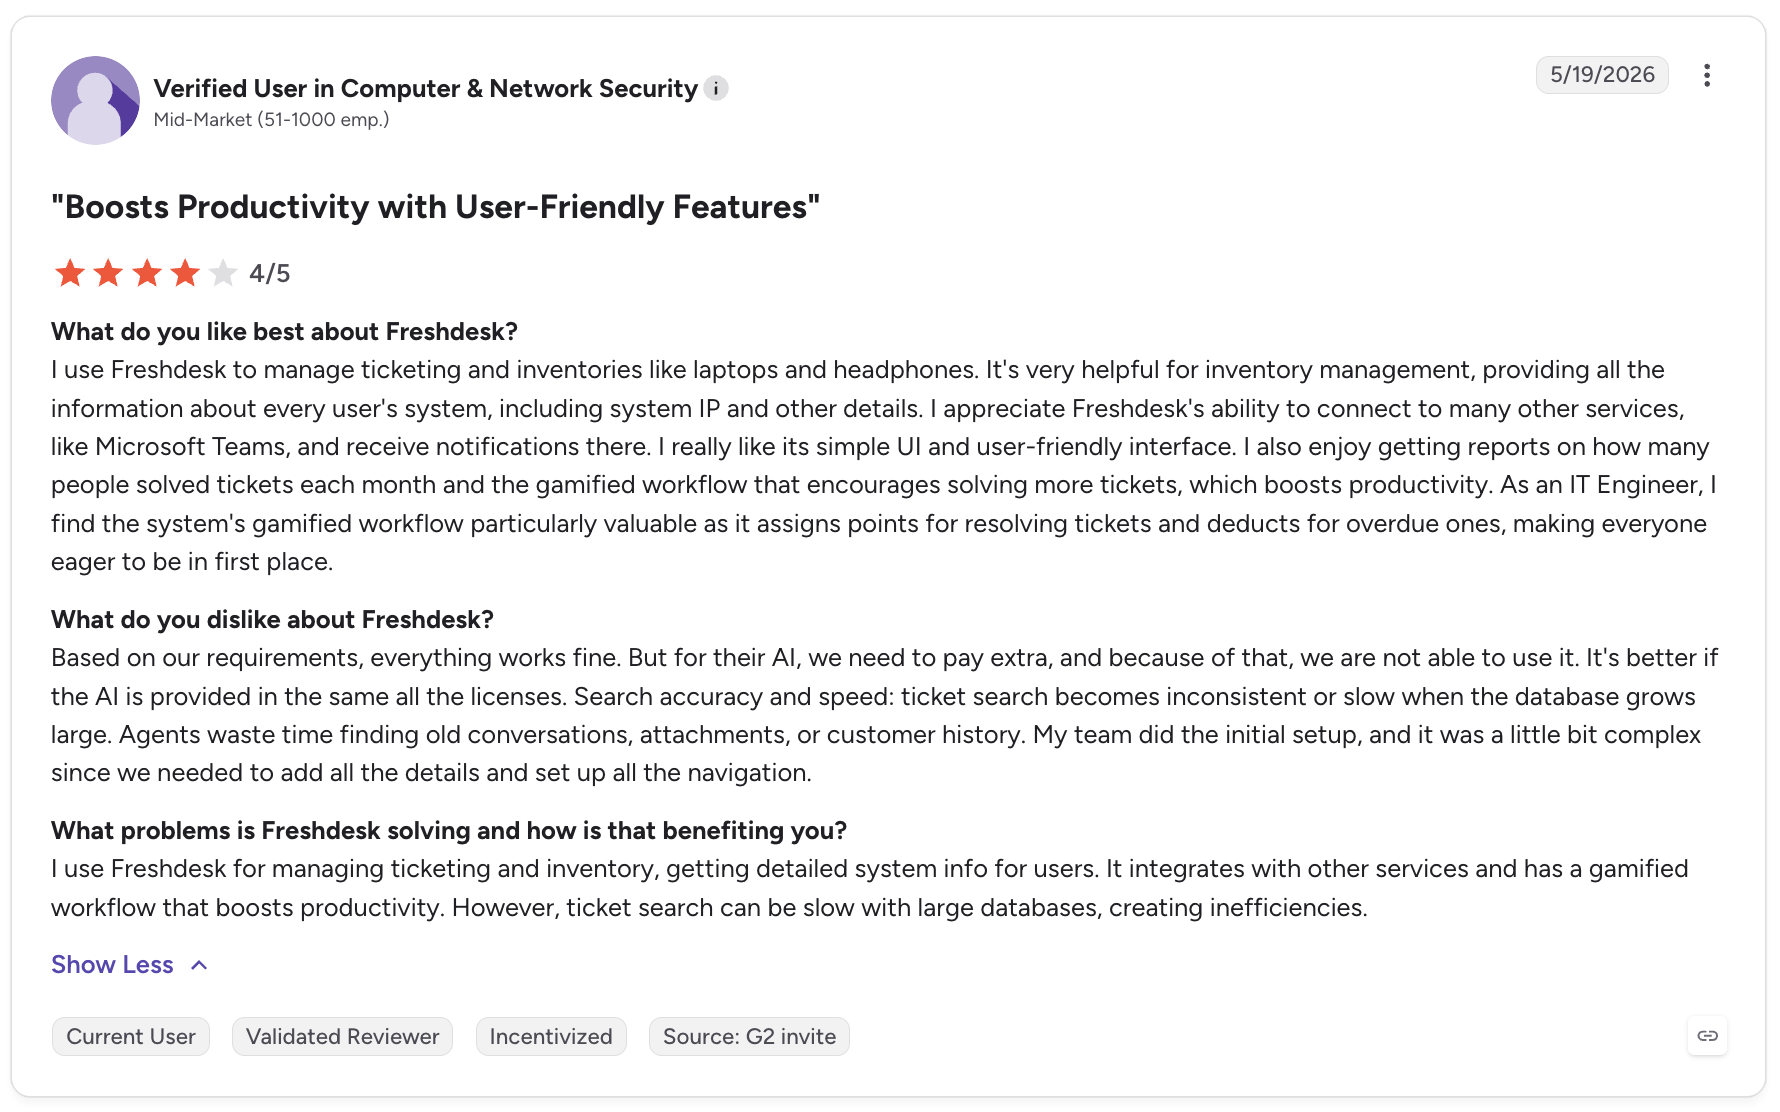Select the Current User tag

(x=131, y=1036)
